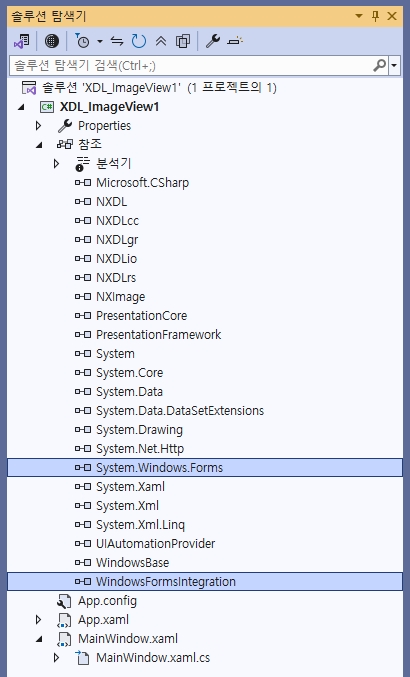Screen dimensions: 410x677
Task: Collapse the 참조 references node
Action: pos(39,145)
